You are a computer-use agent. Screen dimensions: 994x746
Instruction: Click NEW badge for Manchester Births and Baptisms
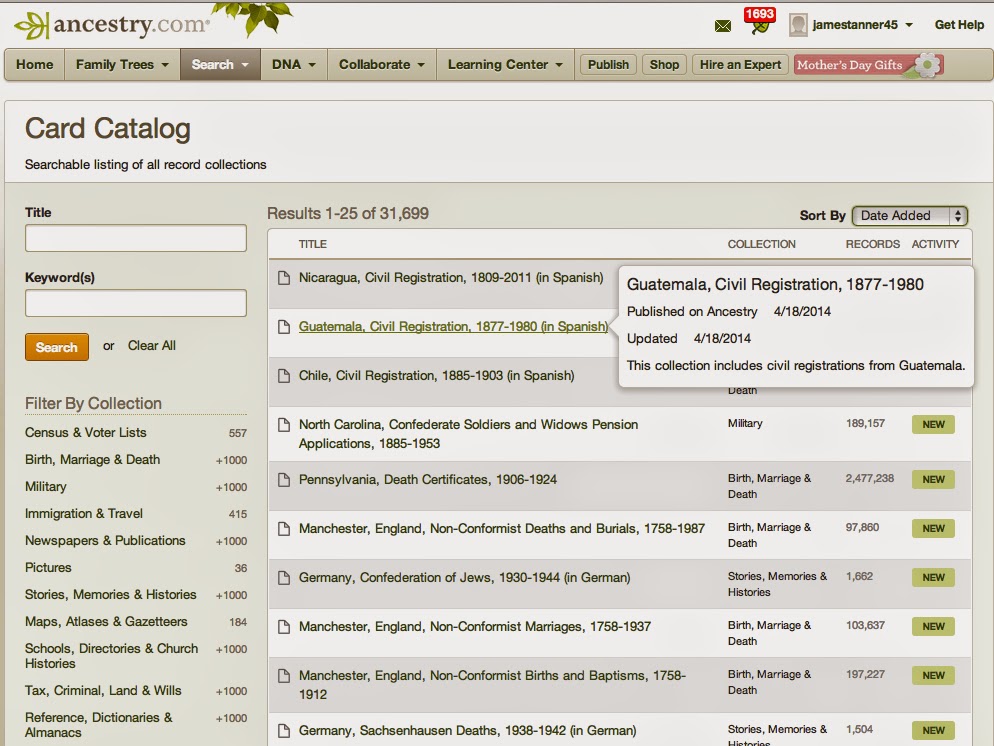click(933, 676)
